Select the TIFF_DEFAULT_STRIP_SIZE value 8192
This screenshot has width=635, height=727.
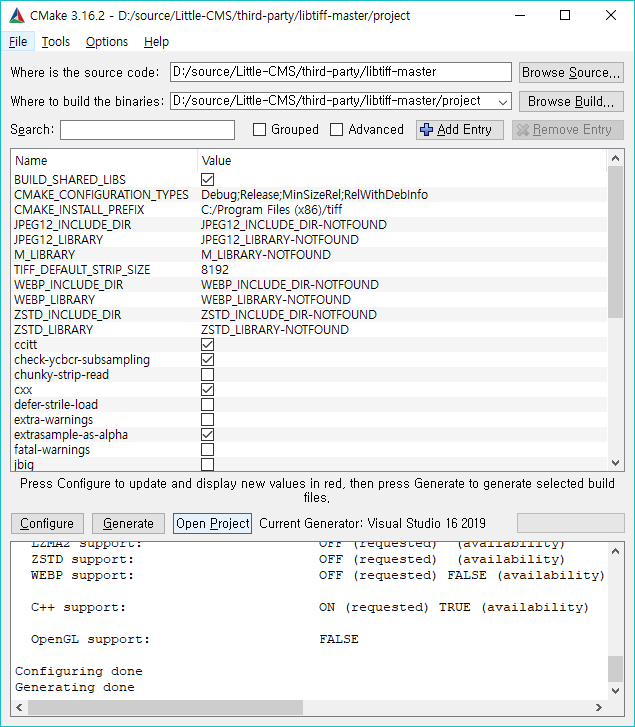[215, 270]
